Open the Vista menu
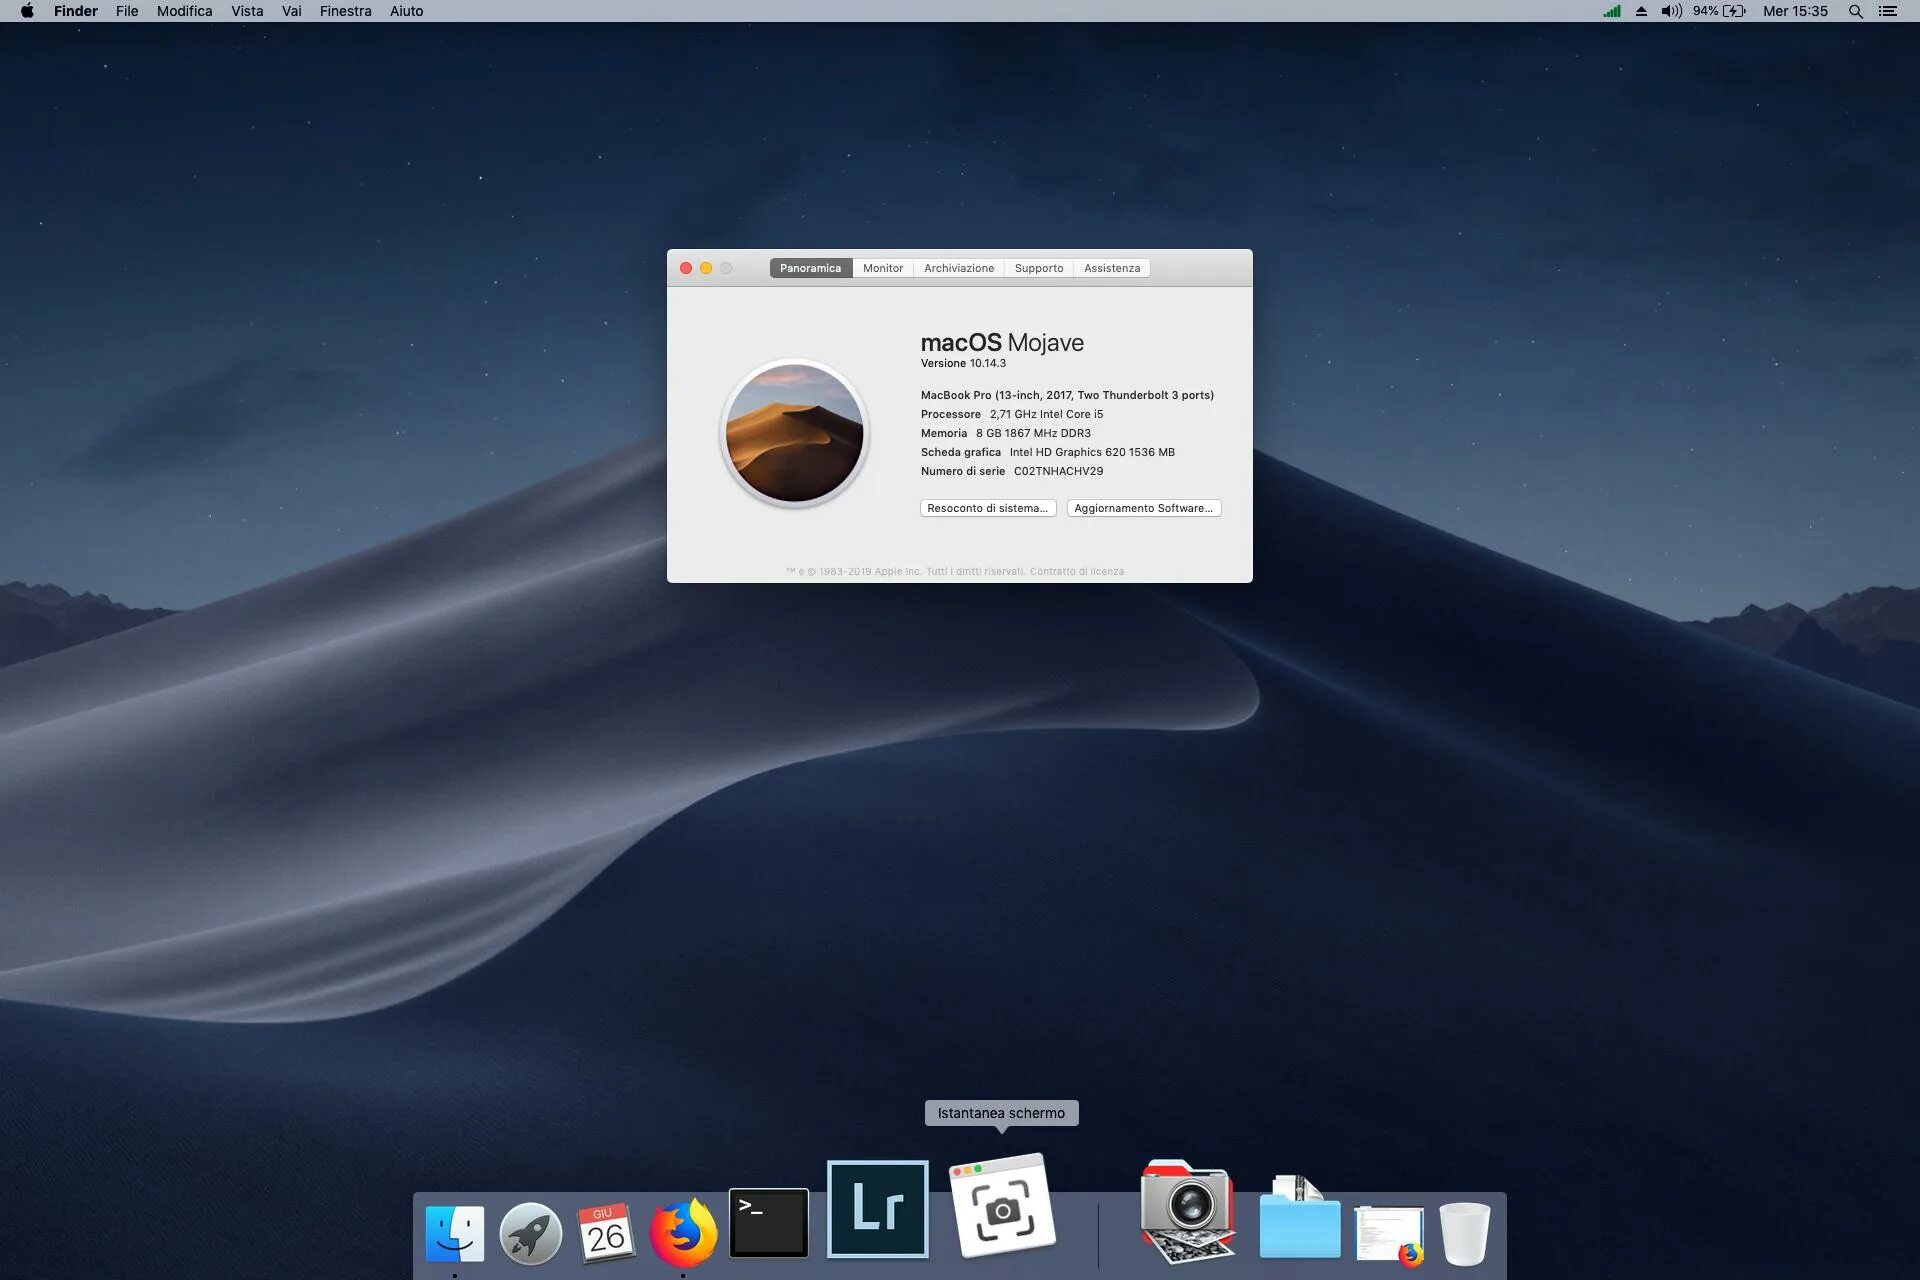The image size is (1920, 1280). (247, 11)
